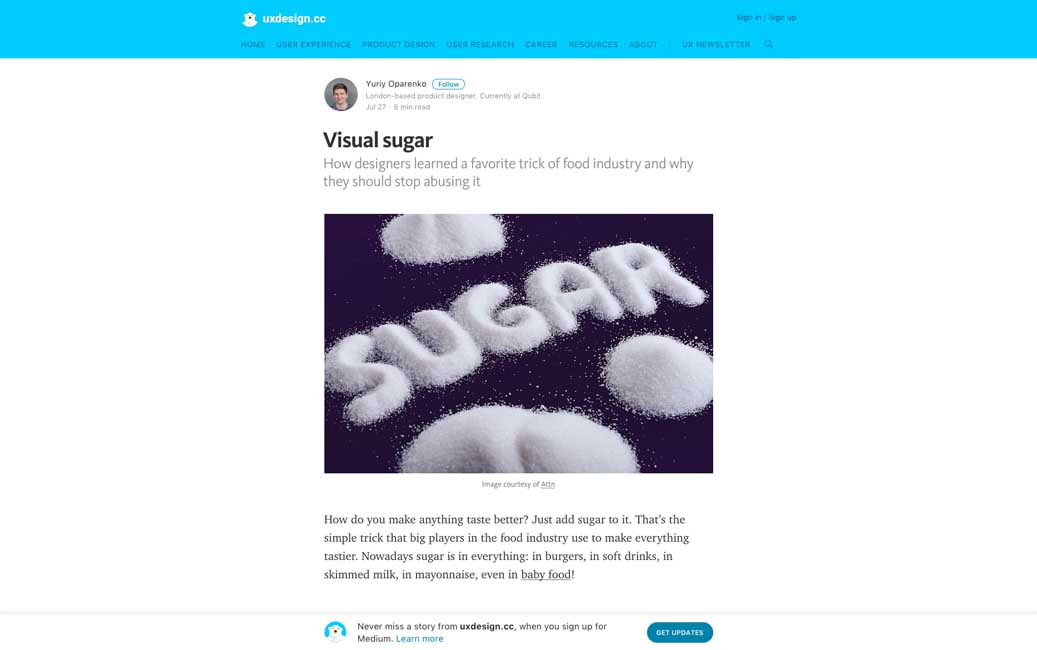Open the UX NEWSLETTER link
The height and width of the screenshot is (650, 1037).
(x=716, y=45)
